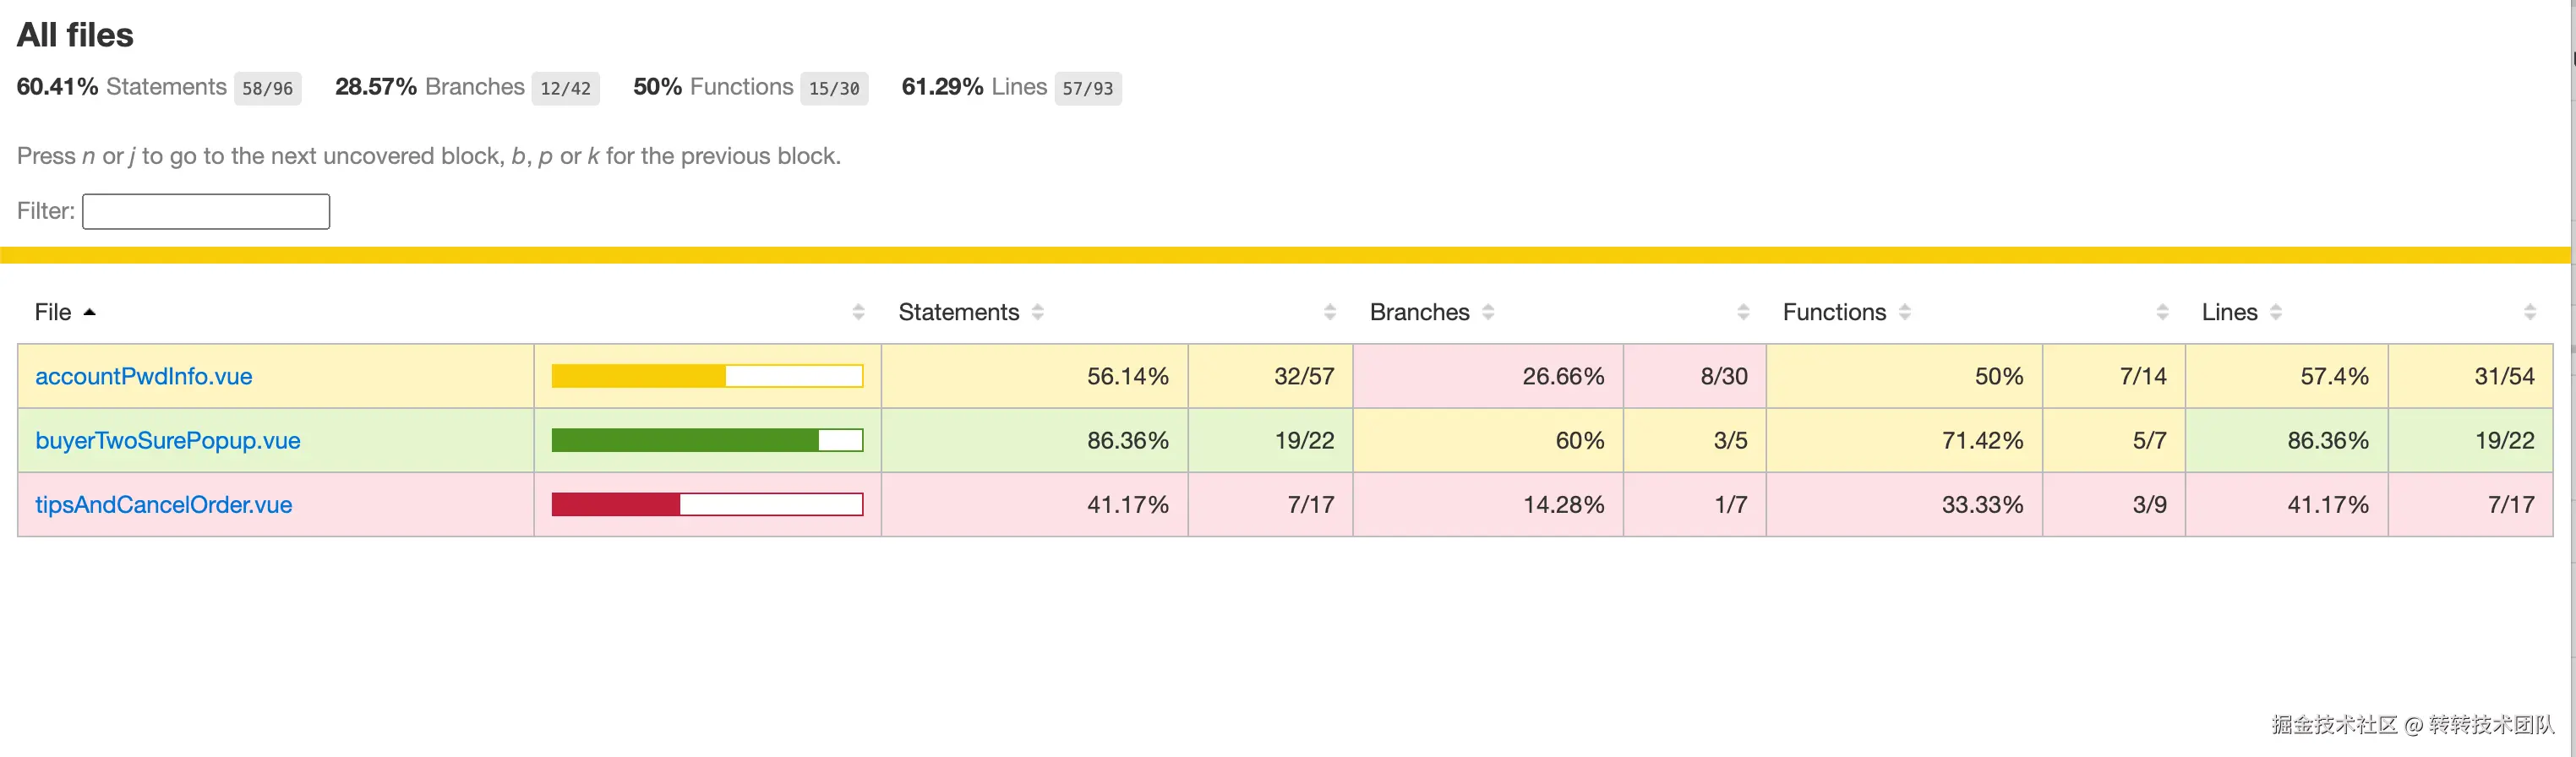Click the red coverage bar for tipsAndCancelOrder.vue
Image resolution: width=2576 pixels, height=757 pixels.
707,505
